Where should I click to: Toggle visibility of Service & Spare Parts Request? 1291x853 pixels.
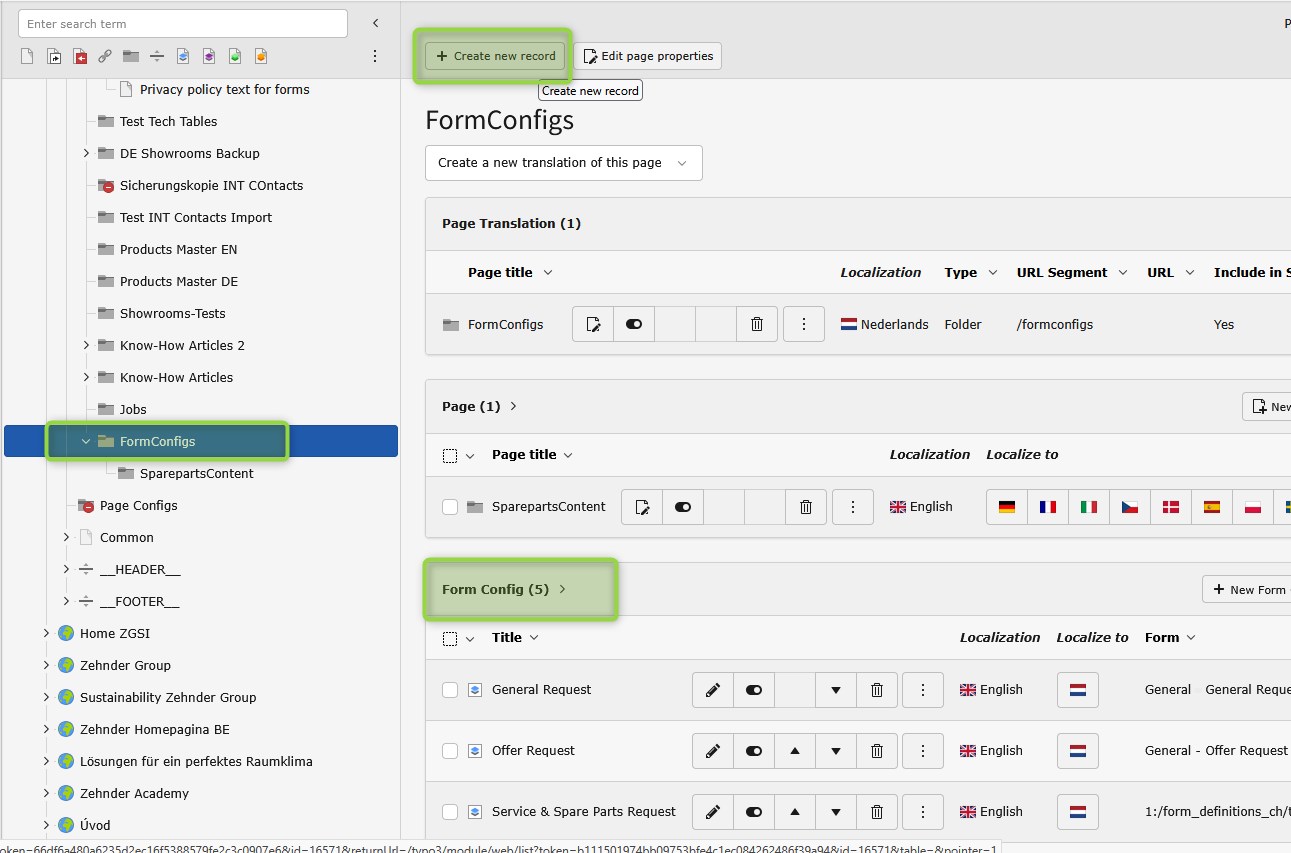[x=754, y=812]
